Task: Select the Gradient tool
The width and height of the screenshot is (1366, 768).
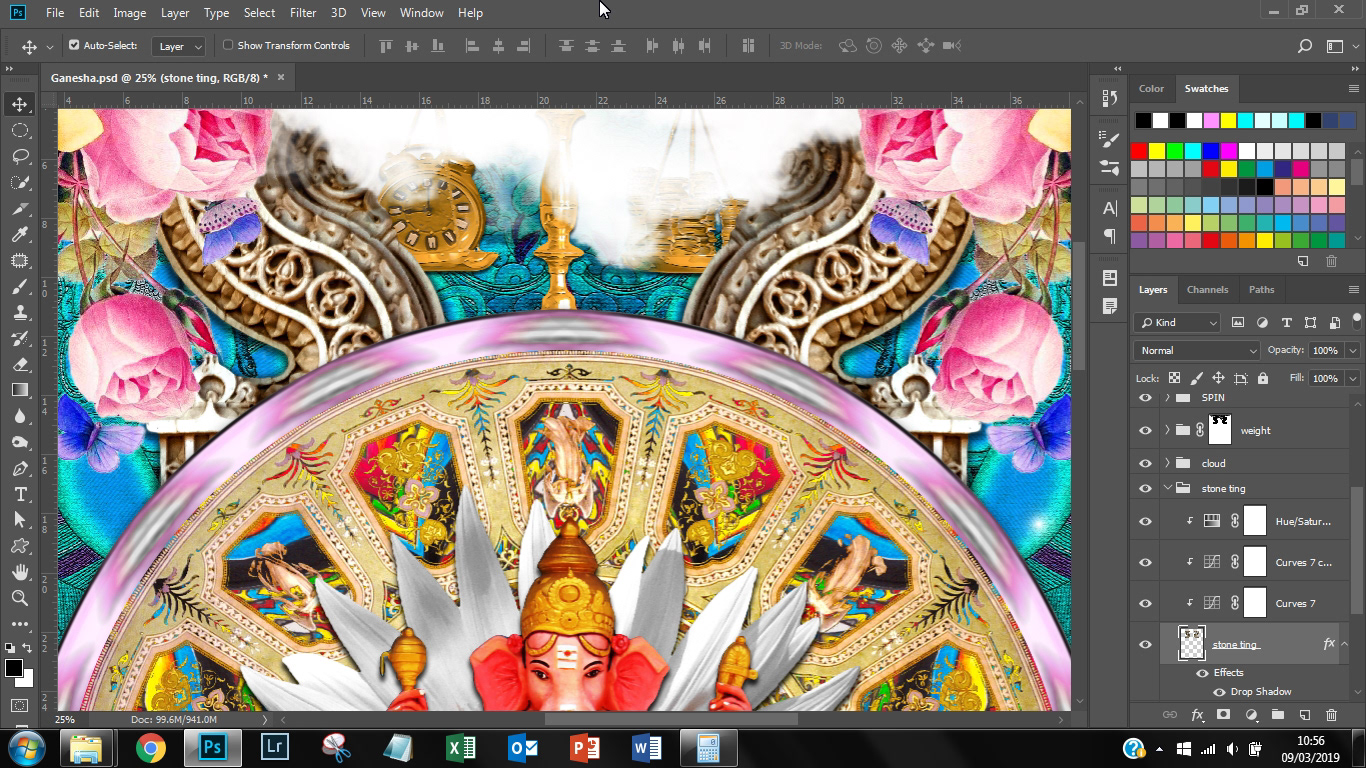Action: tap(19, 391)
